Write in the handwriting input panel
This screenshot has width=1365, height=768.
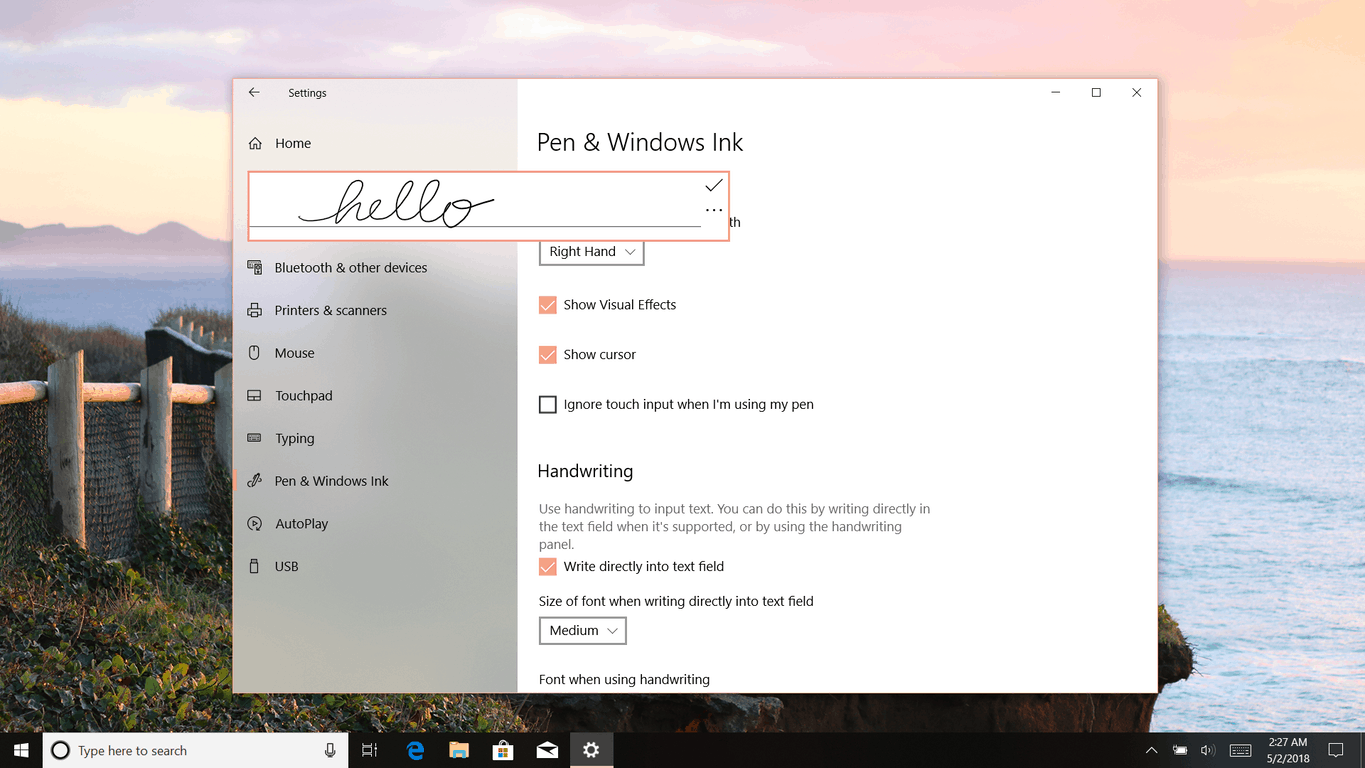[x=475, y=206]
